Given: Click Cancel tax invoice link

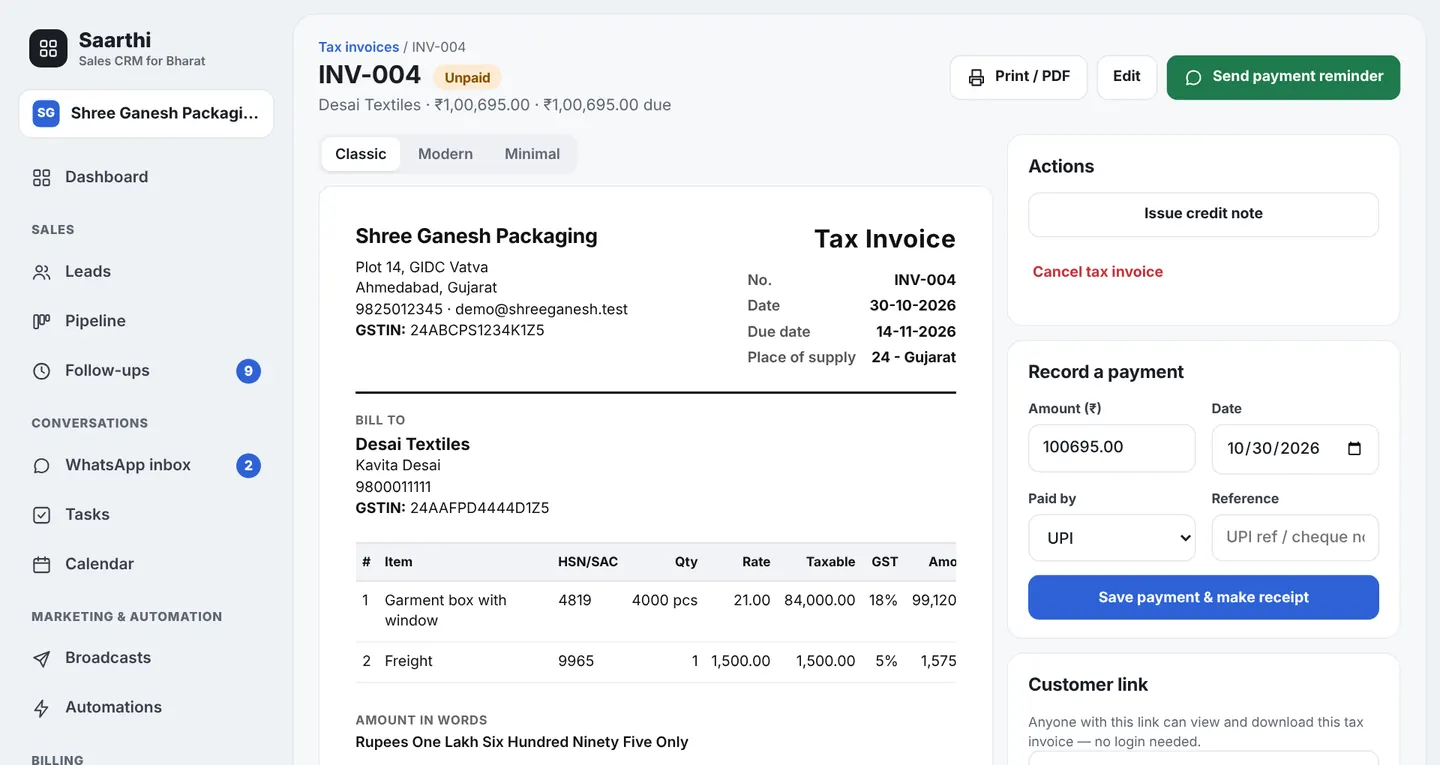Looking at the screenshot, I should click(1097, 272).
